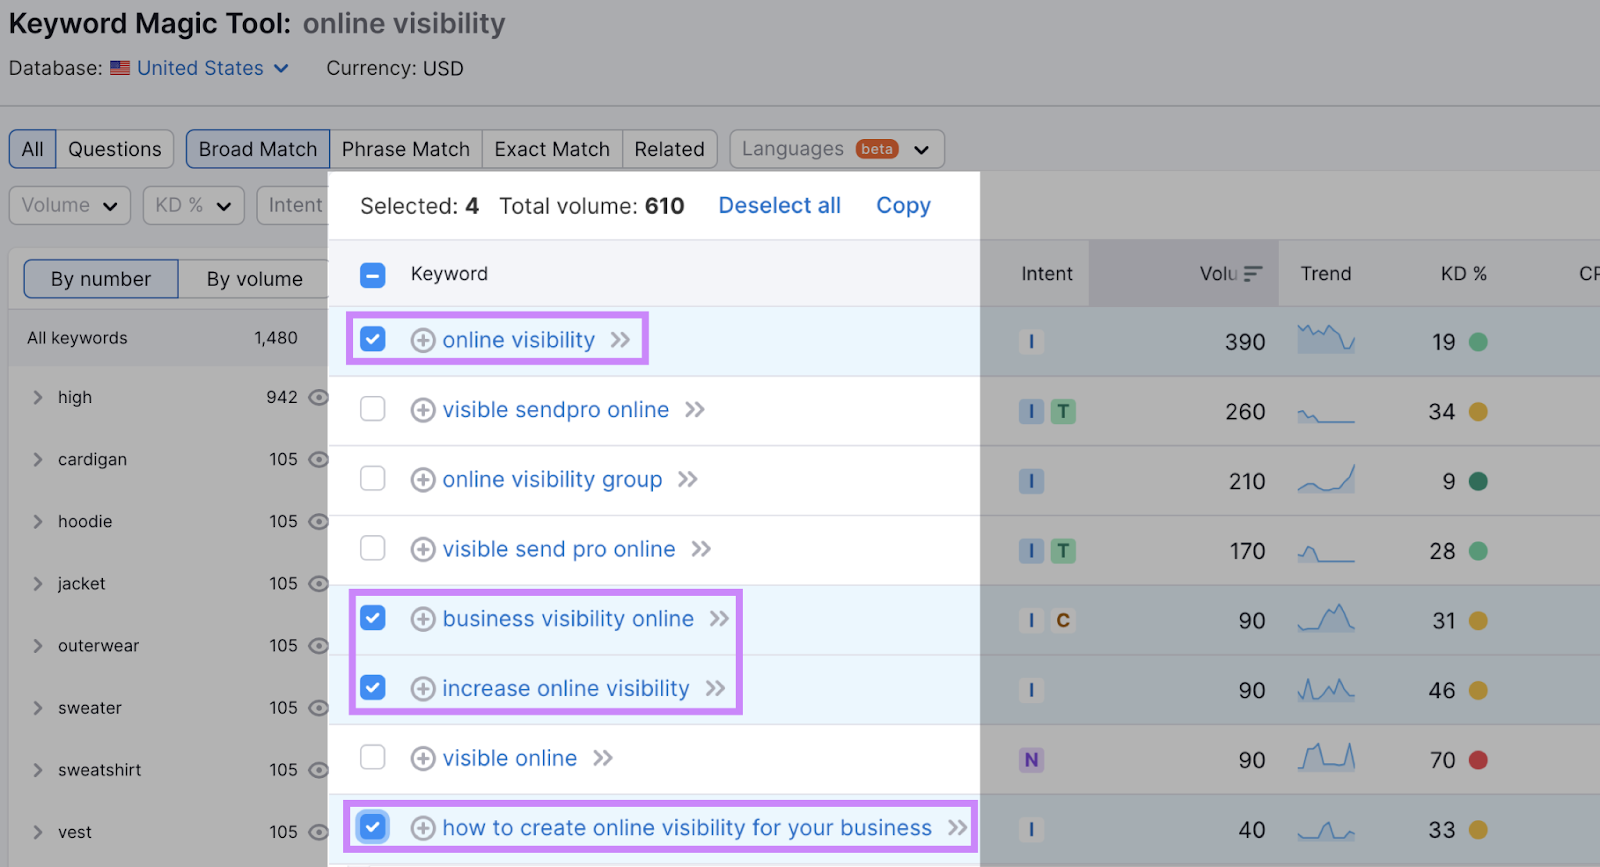Select the Broad Match tab

[258, 149]
